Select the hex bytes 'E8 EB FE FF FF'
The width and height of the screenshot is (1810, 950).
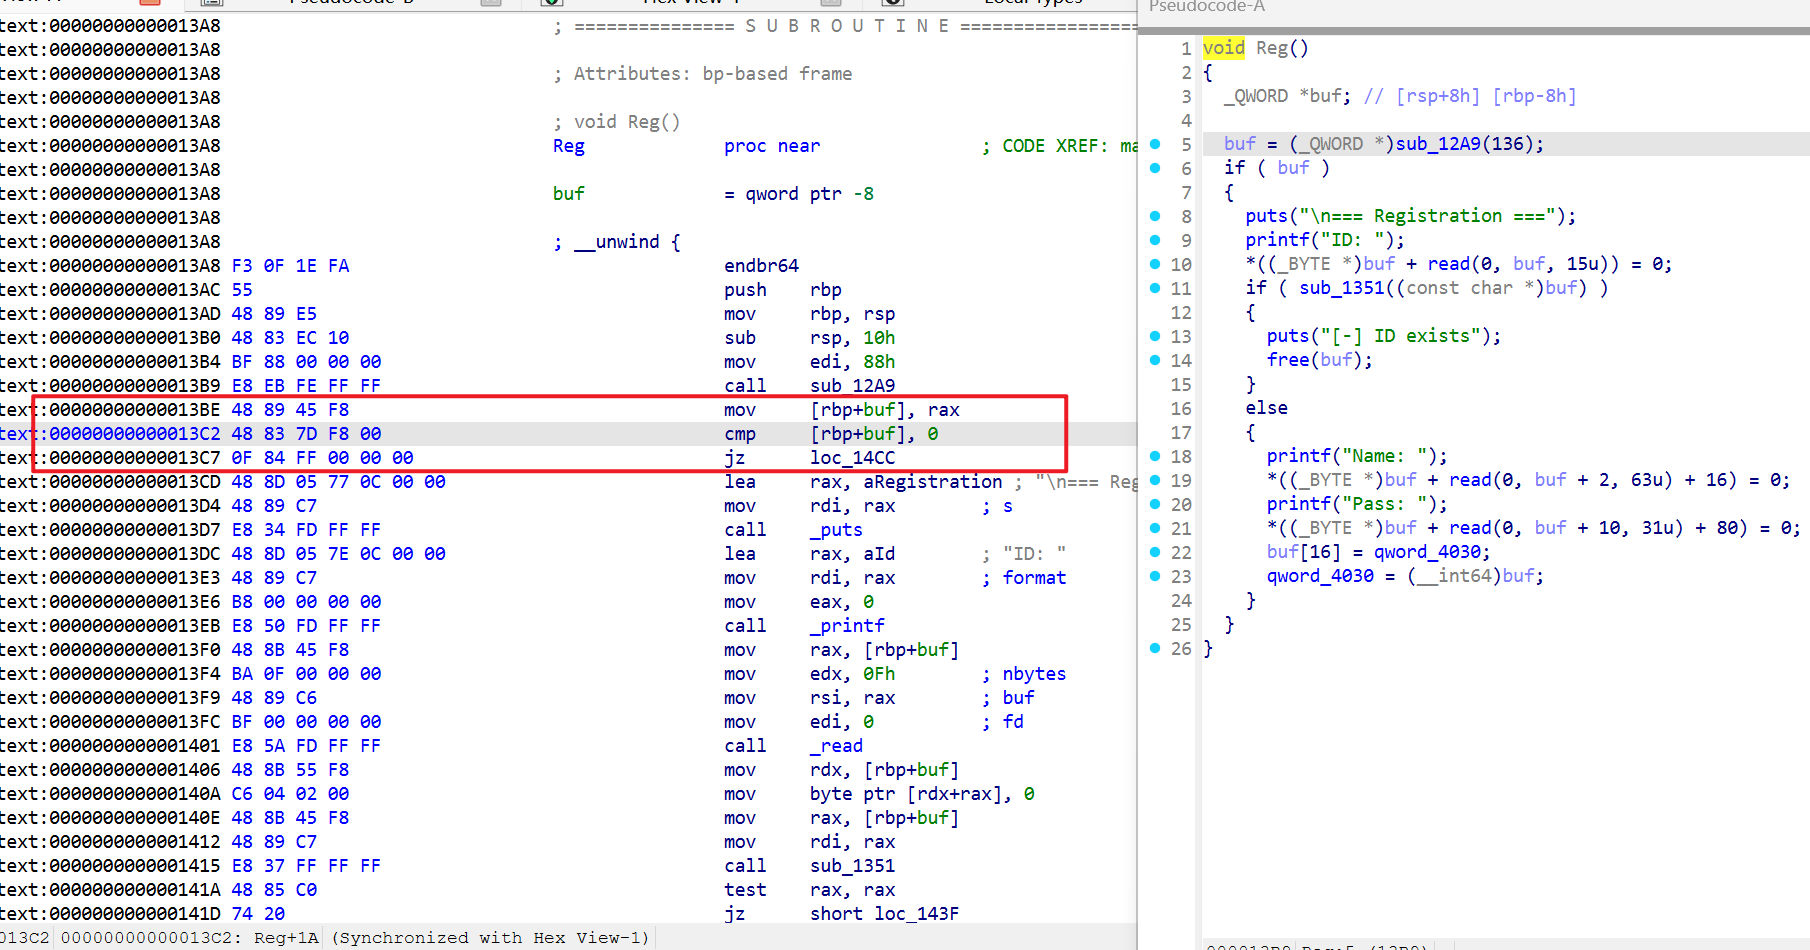point(306,386)
